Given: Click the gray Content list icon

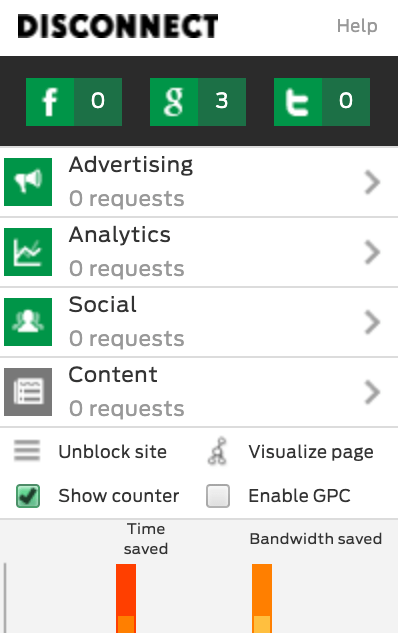Looking at the screenshot, I should click(28, 392).
